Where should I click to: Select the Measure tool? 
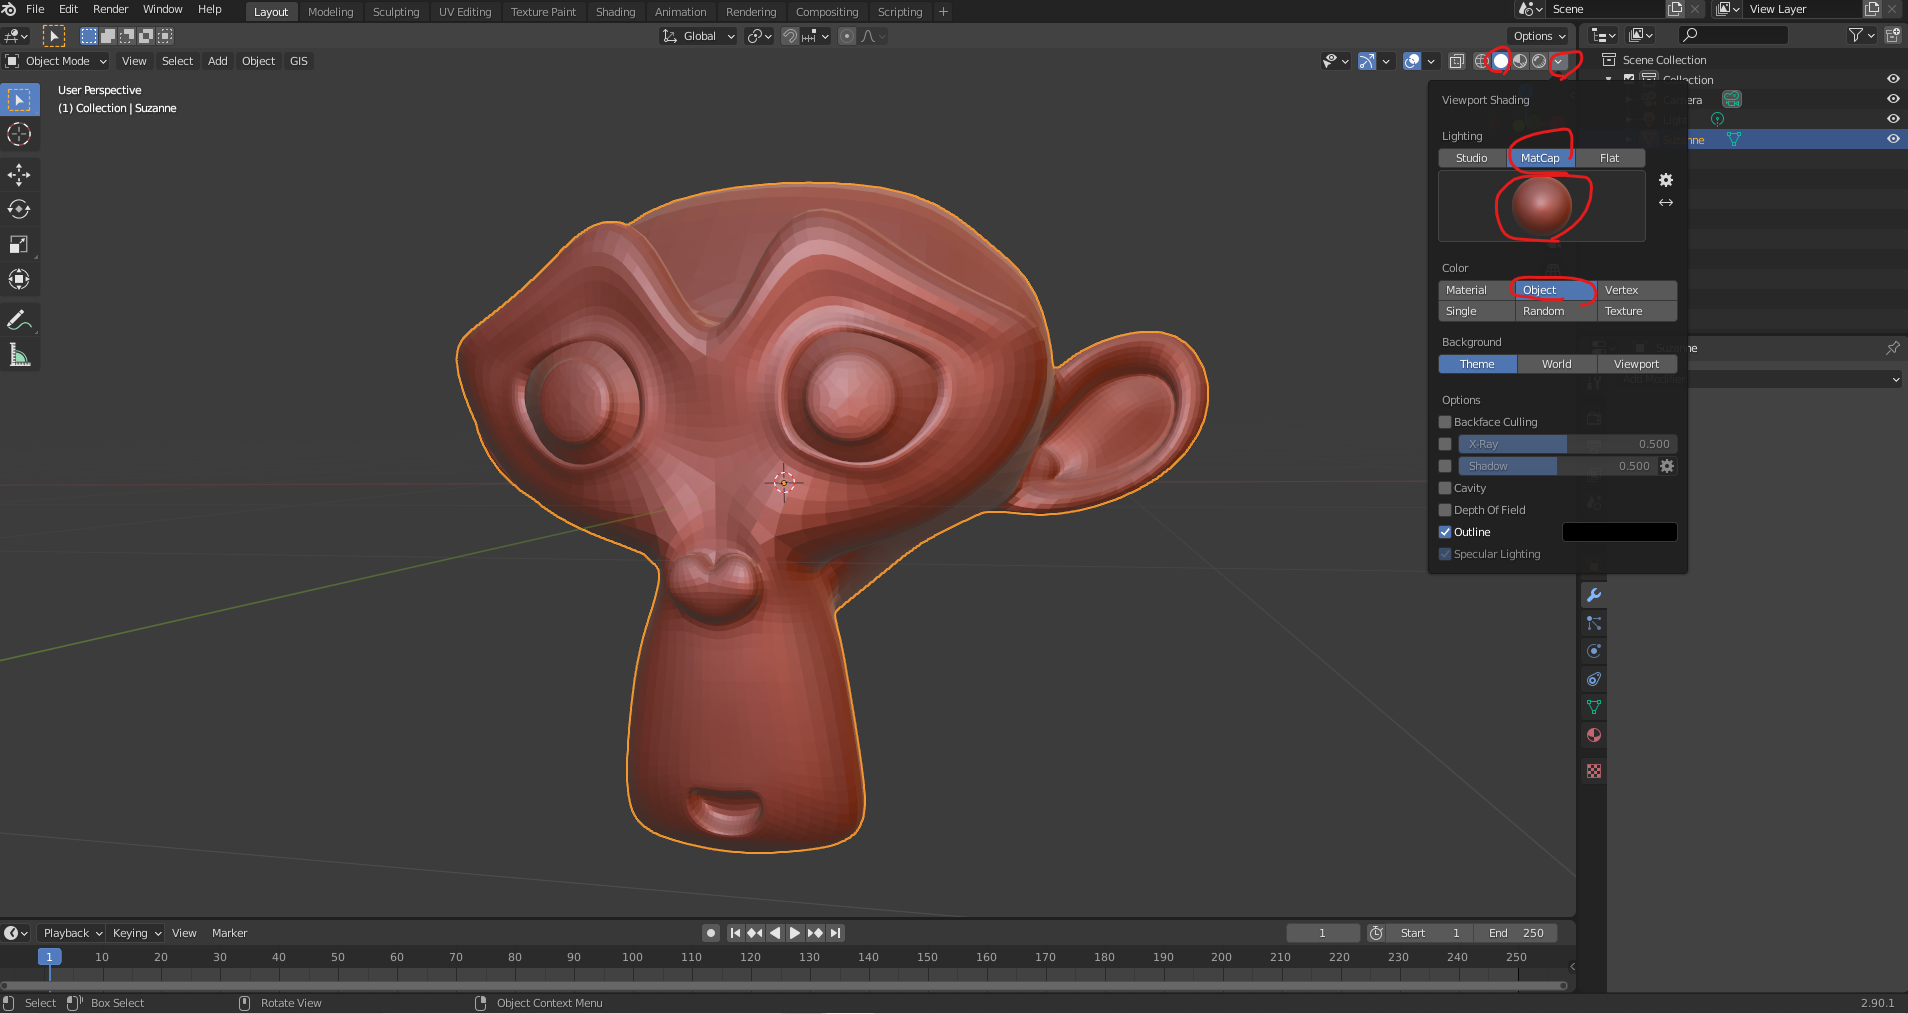tap(19, 355)
